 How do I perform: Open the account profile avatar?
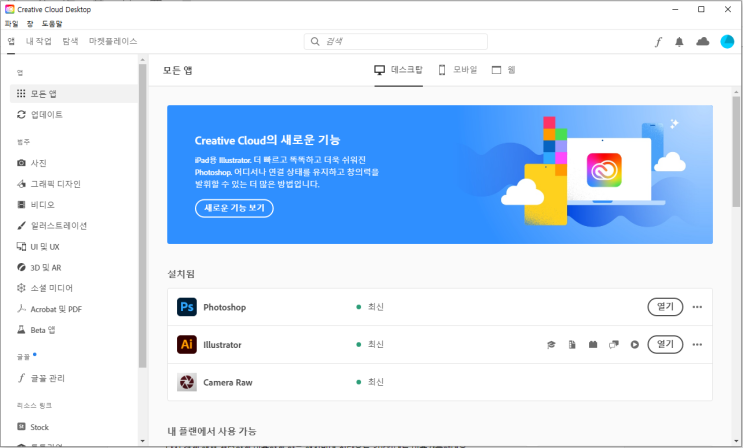[x=727, y=42]
